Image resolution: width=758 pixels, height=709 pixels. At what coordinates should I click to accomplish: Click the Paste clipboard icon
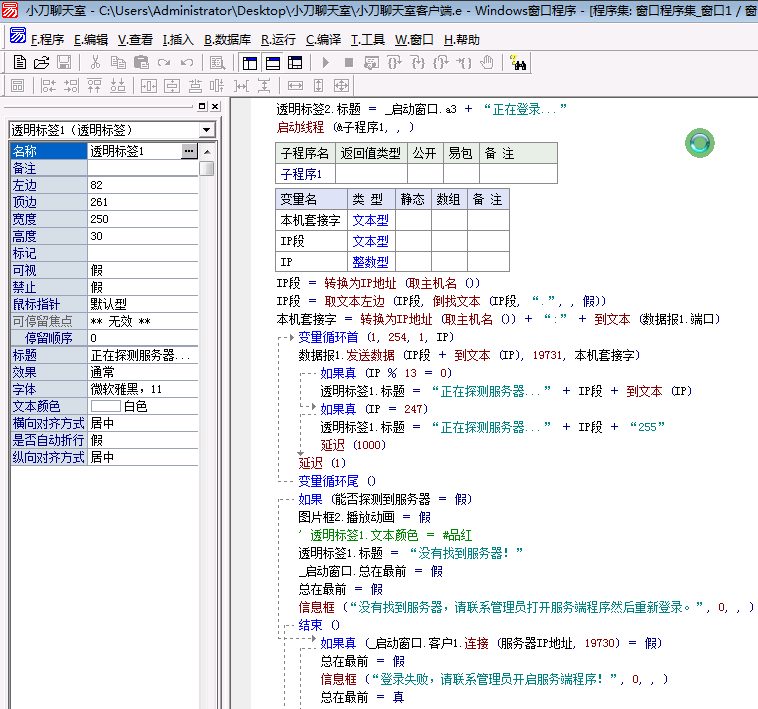click(x=140, y=63)
